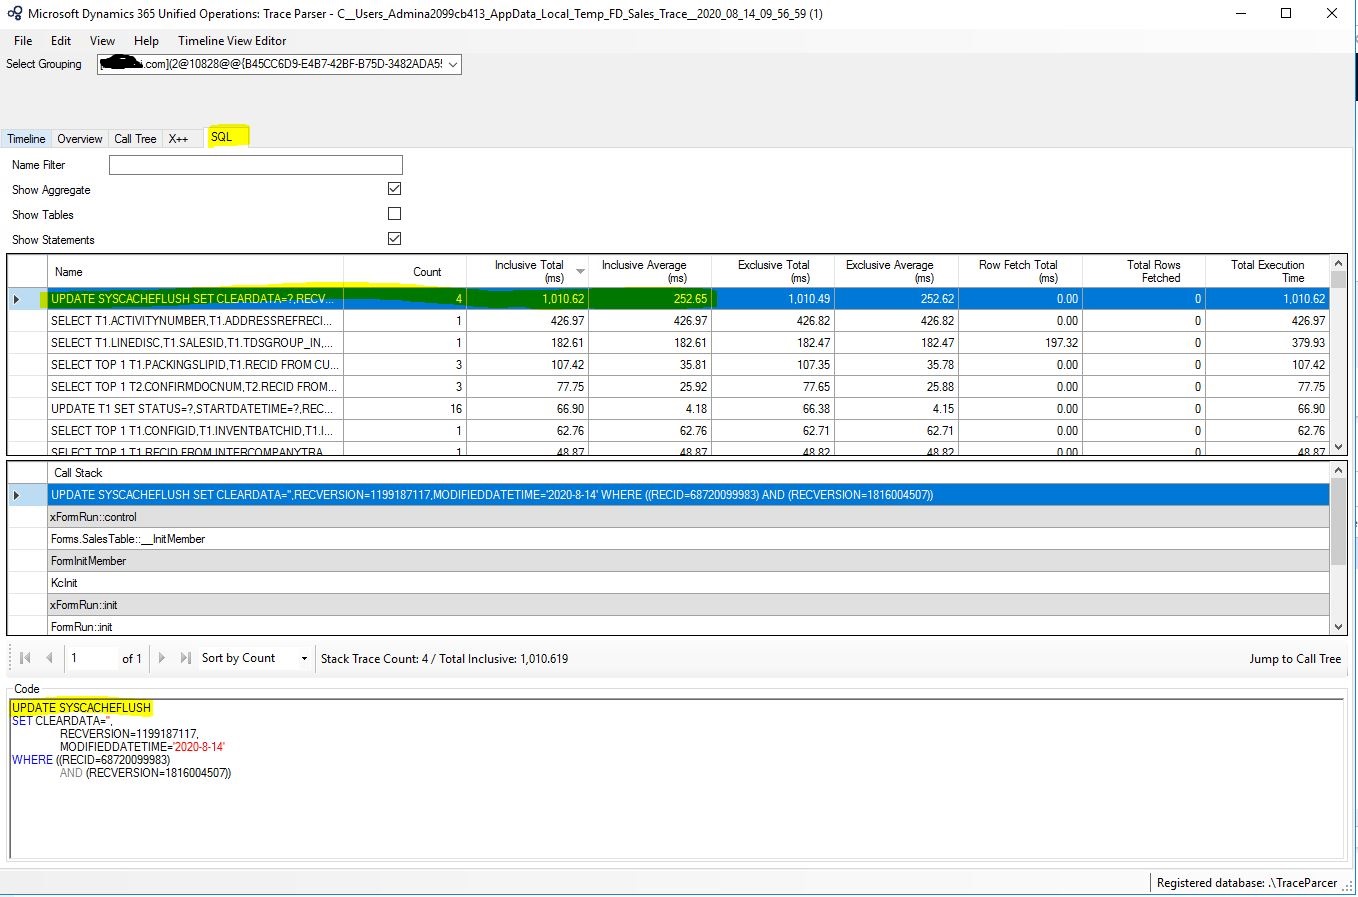Sort by Total Execution Time column header
This screenshot has width=1358, height=897.
tap(1266, 272)
